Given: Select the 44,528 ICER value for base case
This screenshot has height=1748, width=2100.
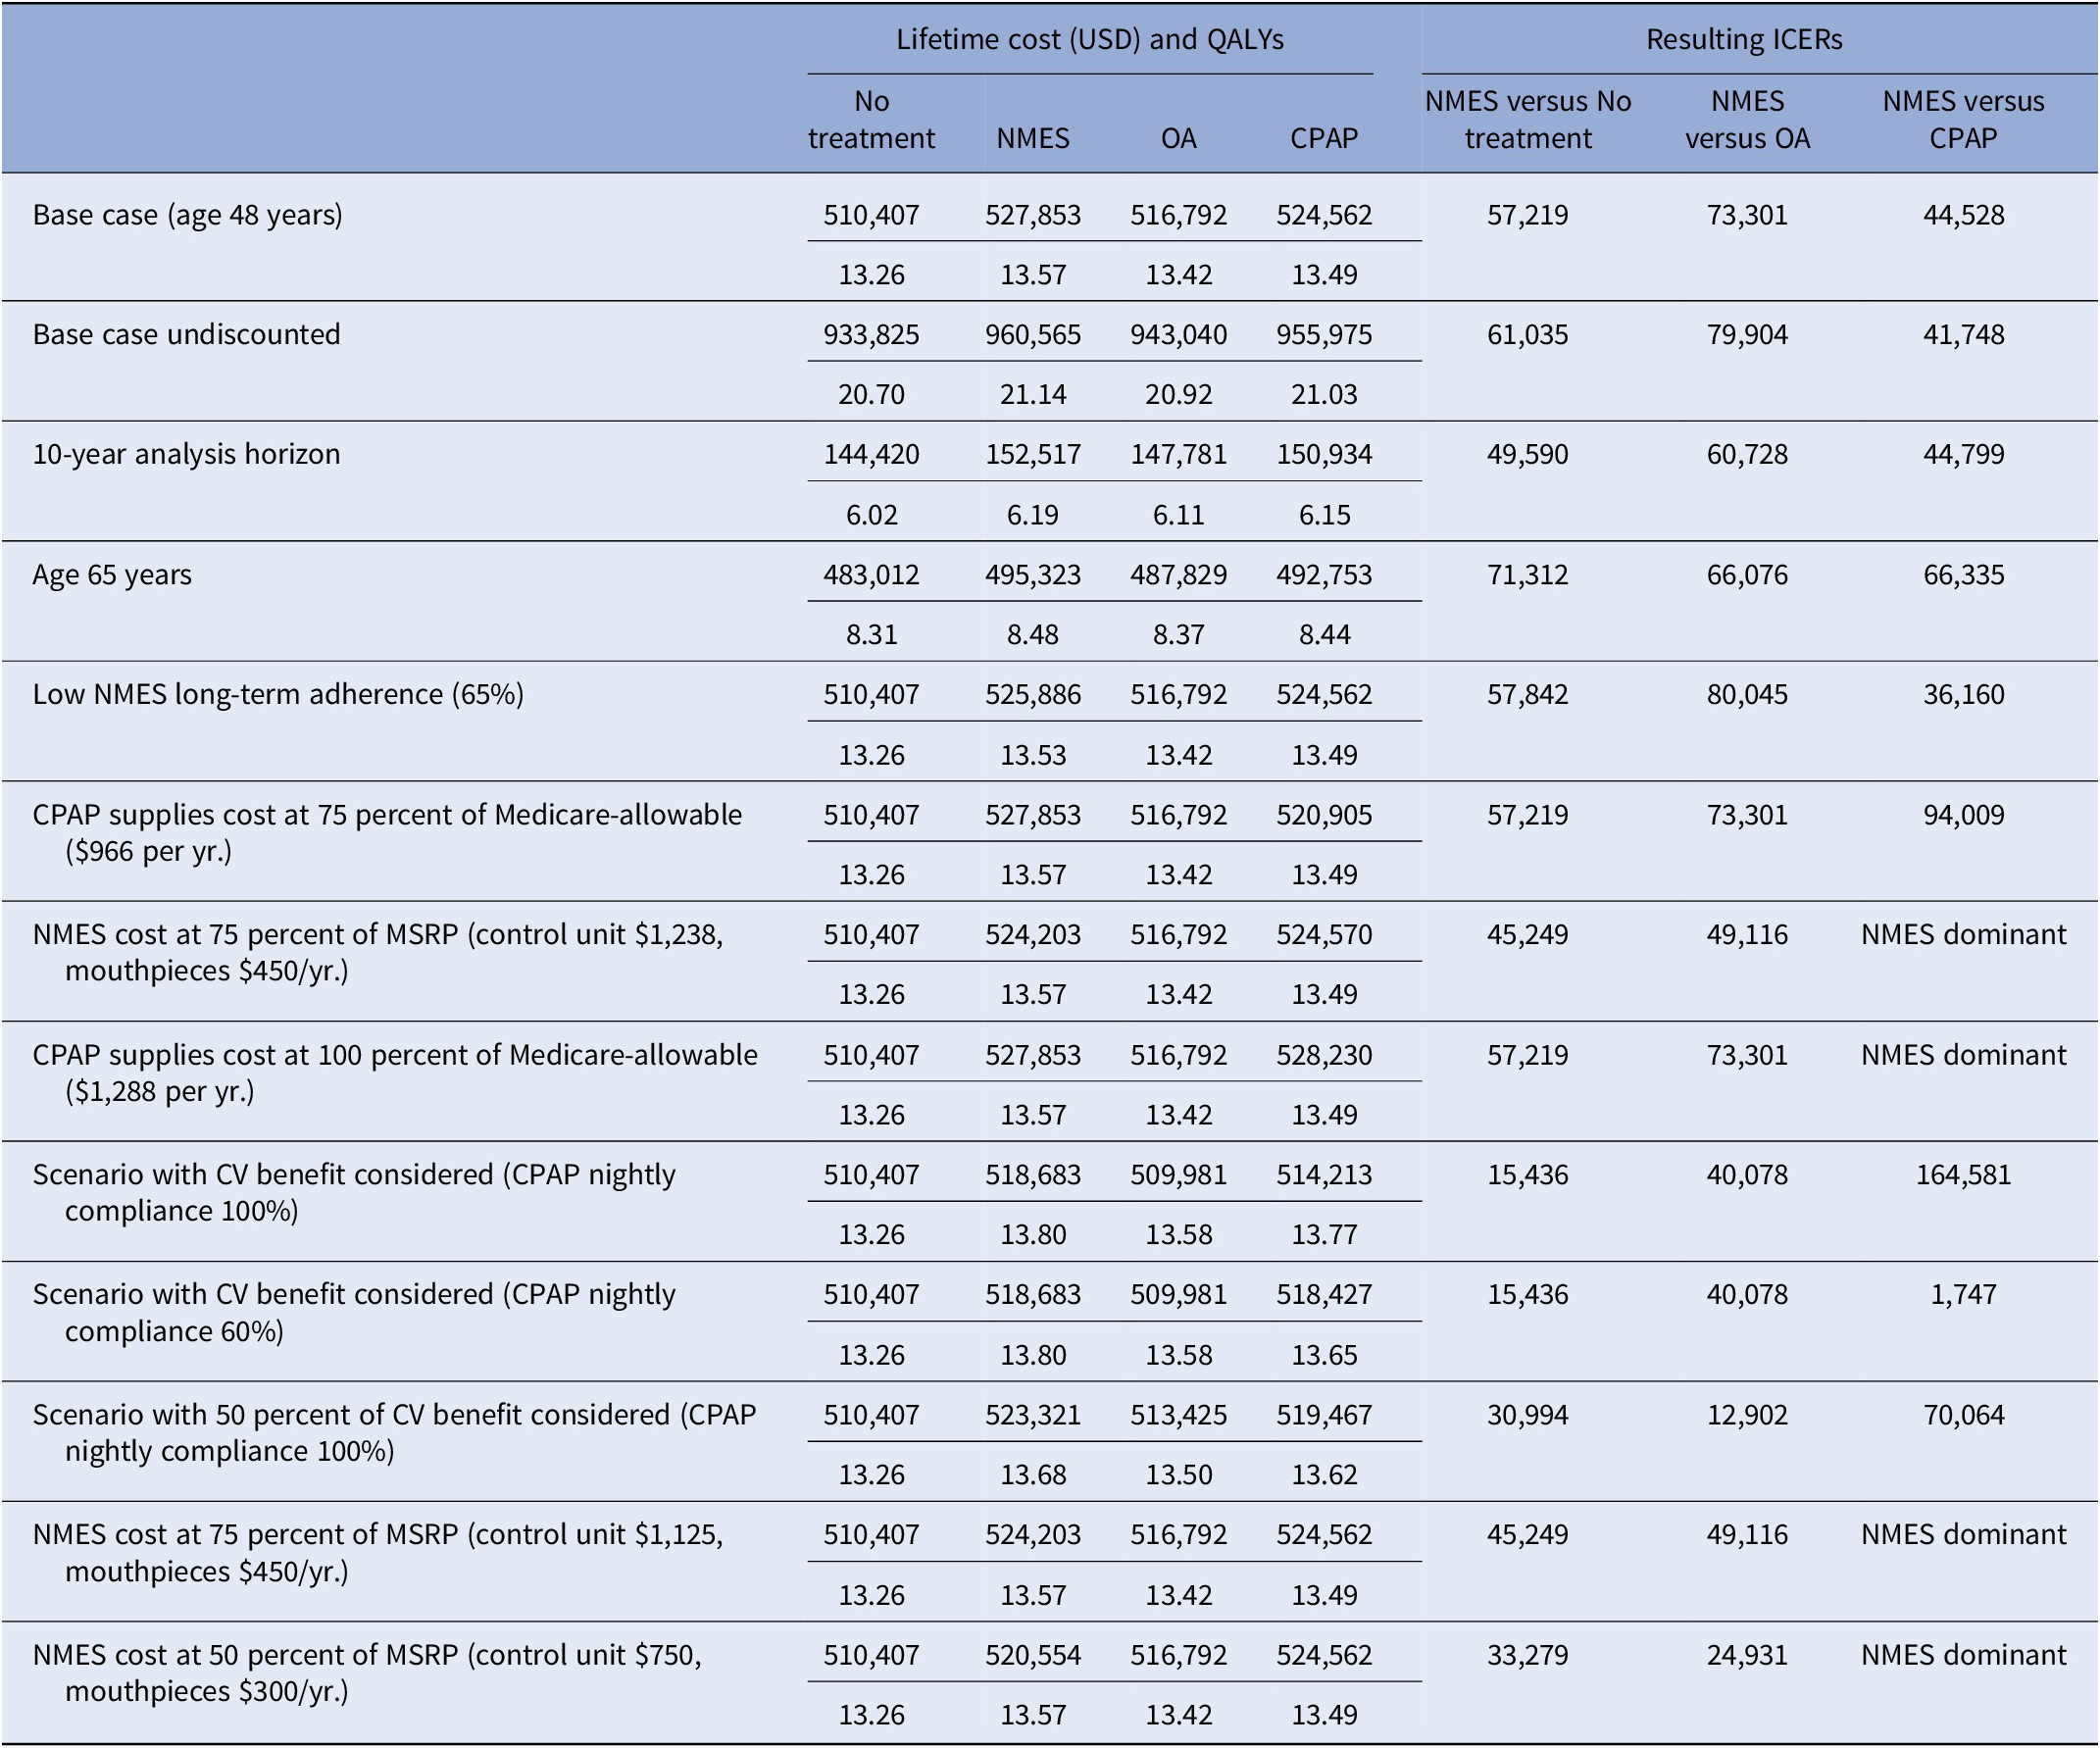Looking at the screenshot, I should click(x=1963, y=213).
